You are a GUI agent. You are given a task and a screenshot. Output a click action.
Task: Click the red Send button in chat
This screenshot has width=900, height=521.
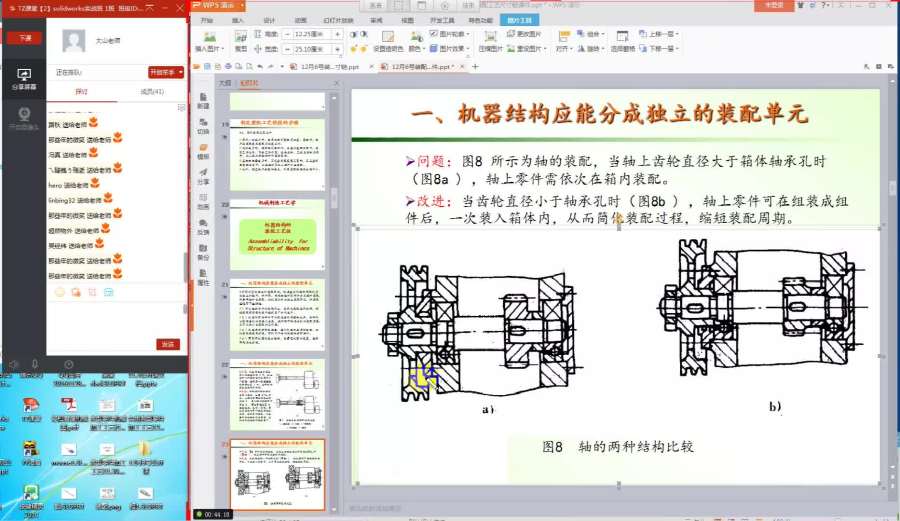[x=168, y=344]
